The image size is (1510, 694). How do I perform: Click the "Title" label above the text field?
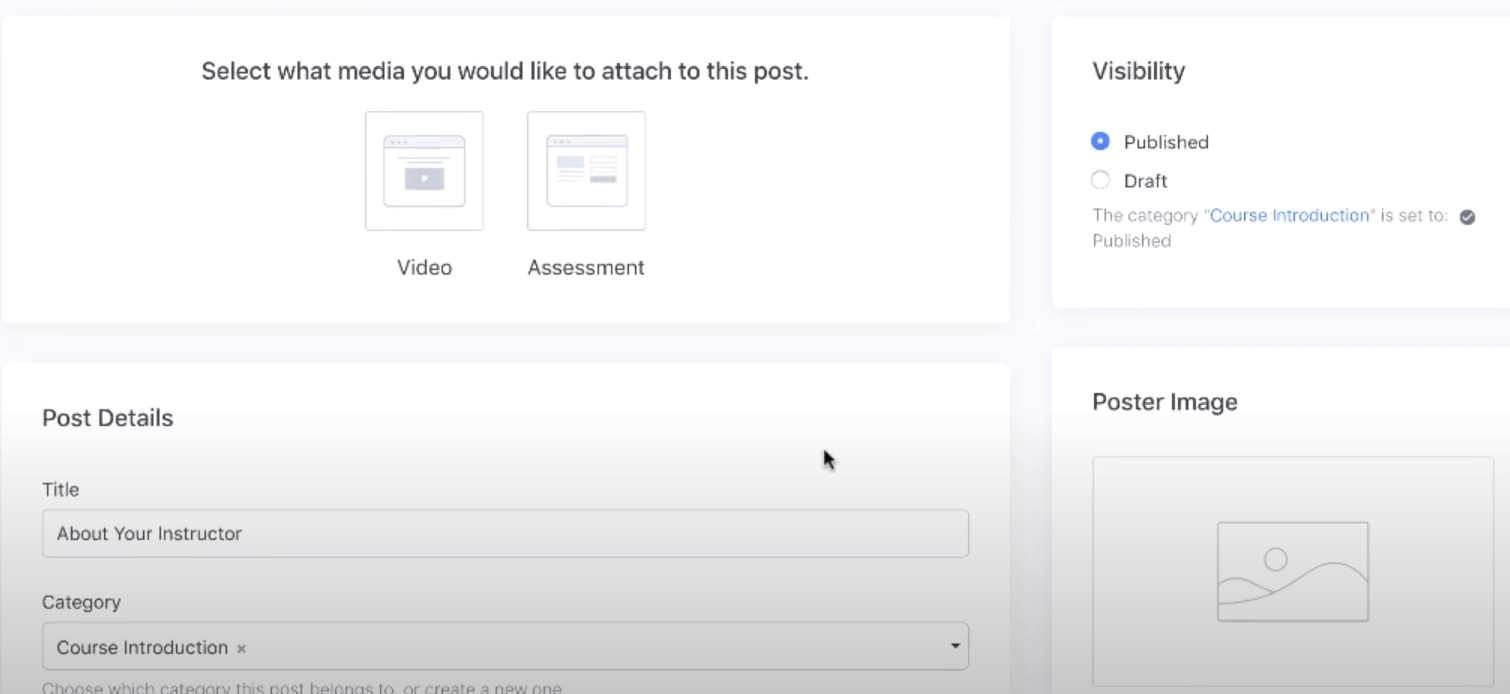point(60,489)
